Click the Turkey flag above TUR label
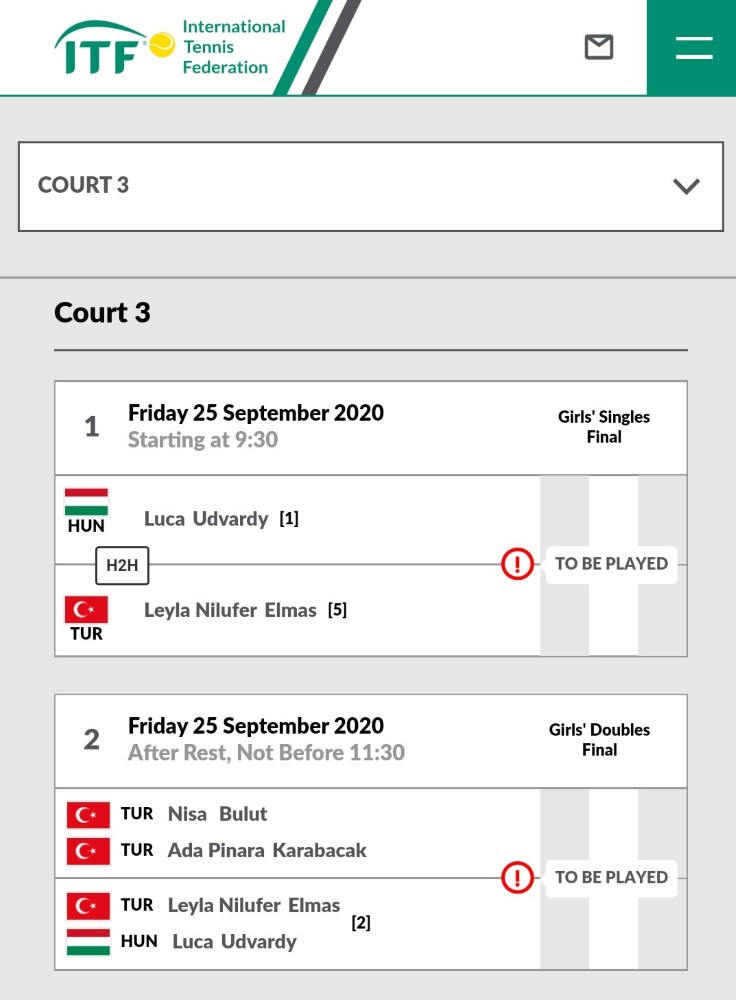736x1000 pixels. [86, 609]
